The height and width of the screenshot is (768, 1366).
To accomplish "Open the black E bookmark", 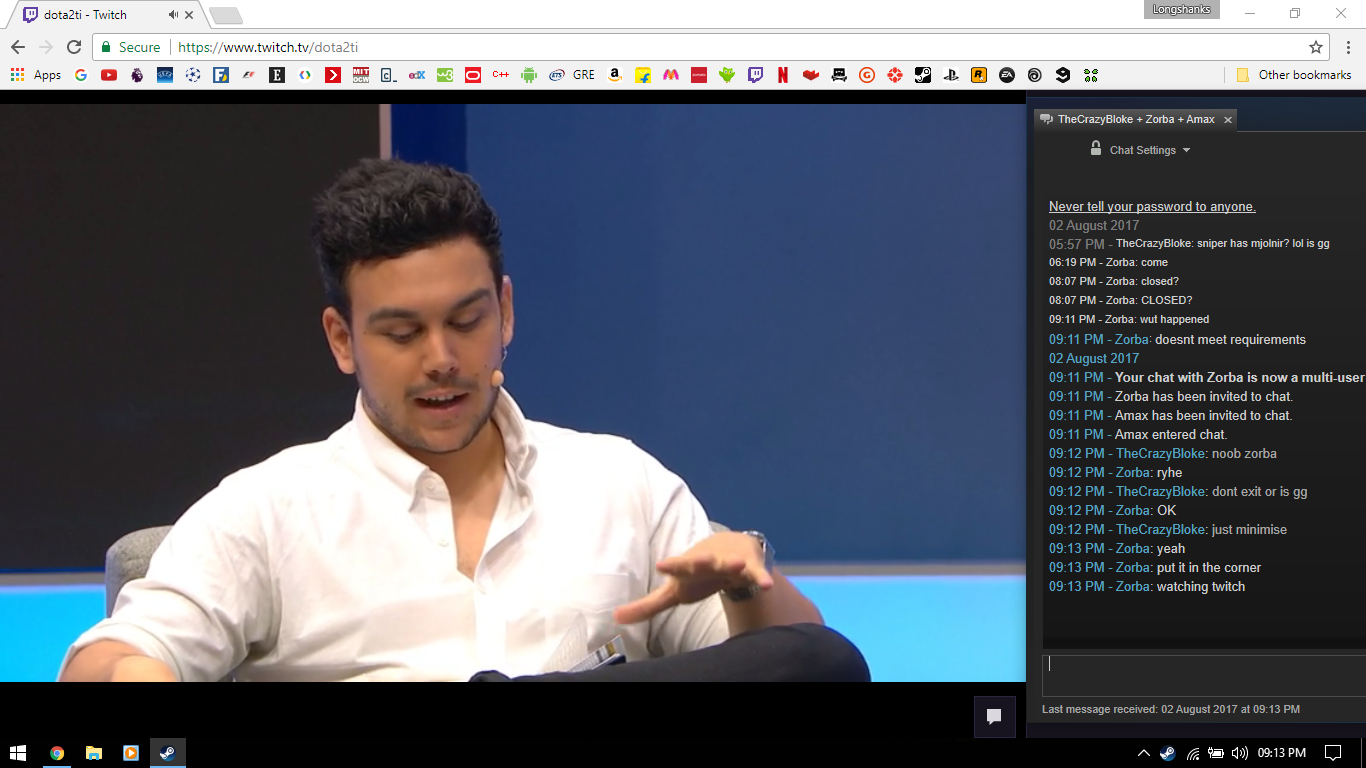I will click(x=277, y=75).
